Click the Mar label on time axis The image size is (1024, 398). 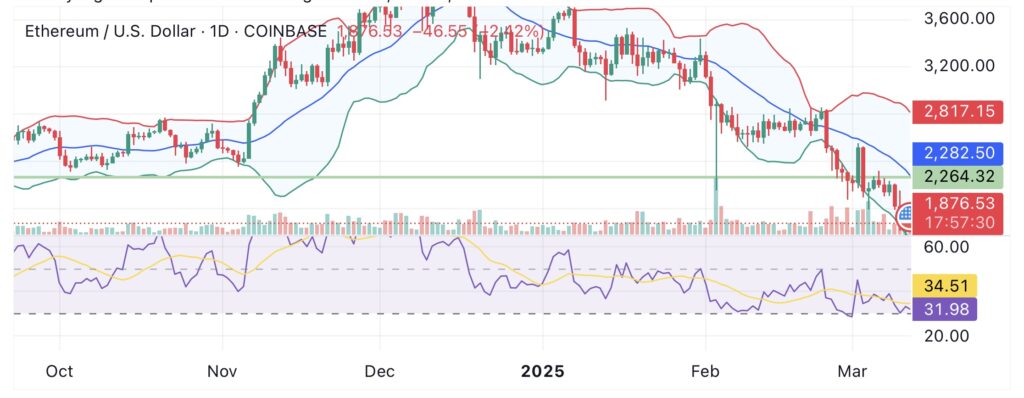[852, 371]
